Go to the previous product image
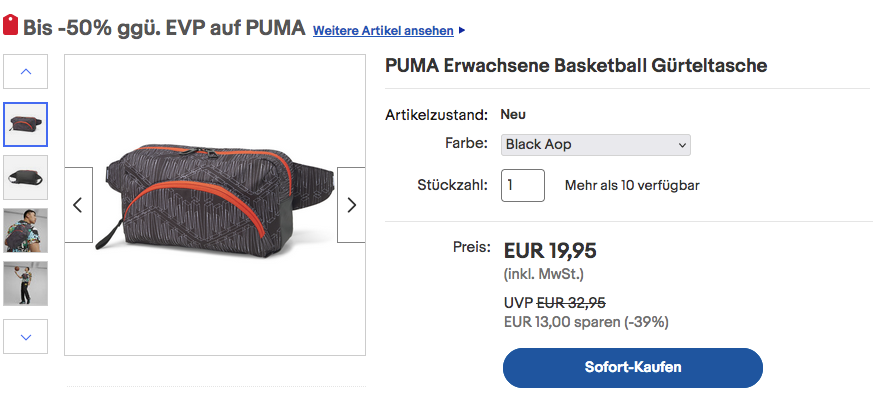The image size is (884, 394). pyautogui.click(x=78, y=205)
